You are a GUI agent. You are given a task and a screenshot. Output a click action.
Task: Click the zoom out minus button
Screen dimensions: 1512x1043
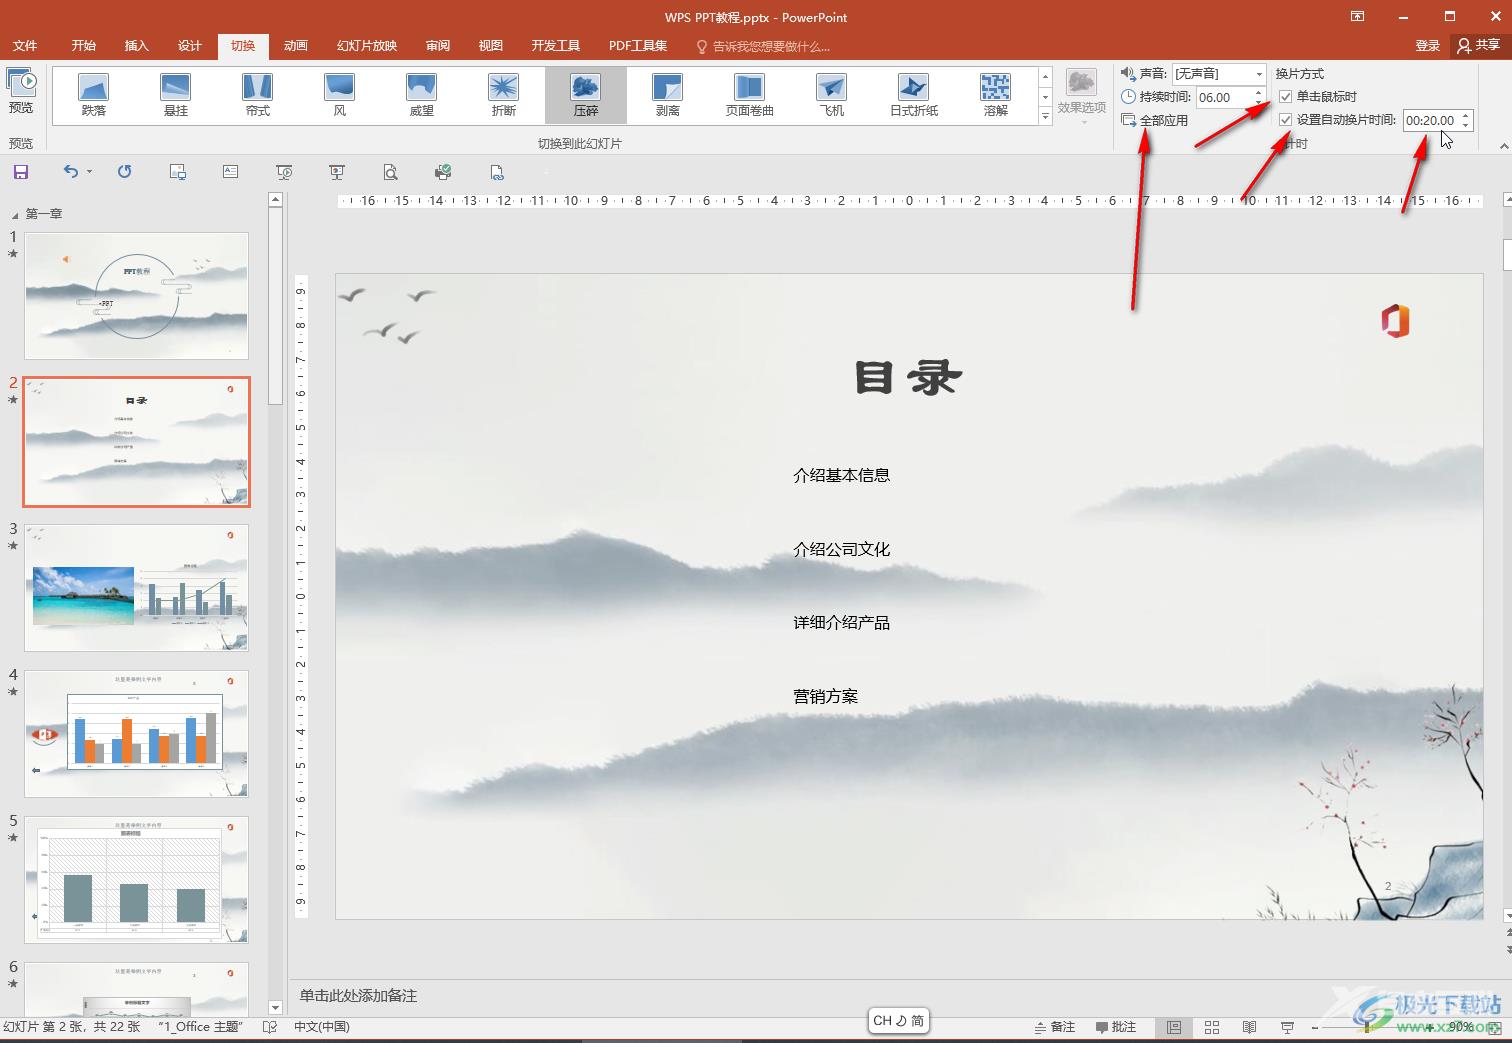[x=1314, y=1027]
